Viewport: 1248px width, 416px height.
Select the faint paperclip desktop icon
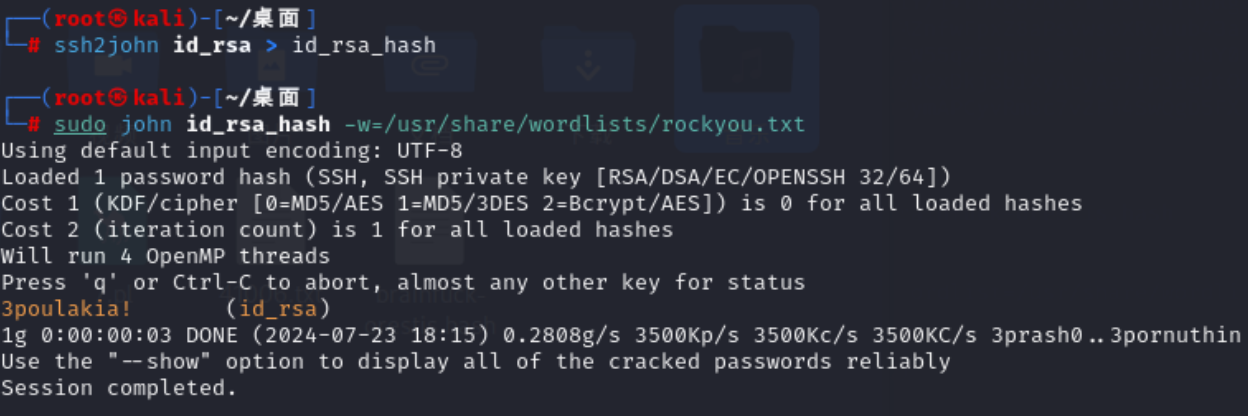pos(427,62)
